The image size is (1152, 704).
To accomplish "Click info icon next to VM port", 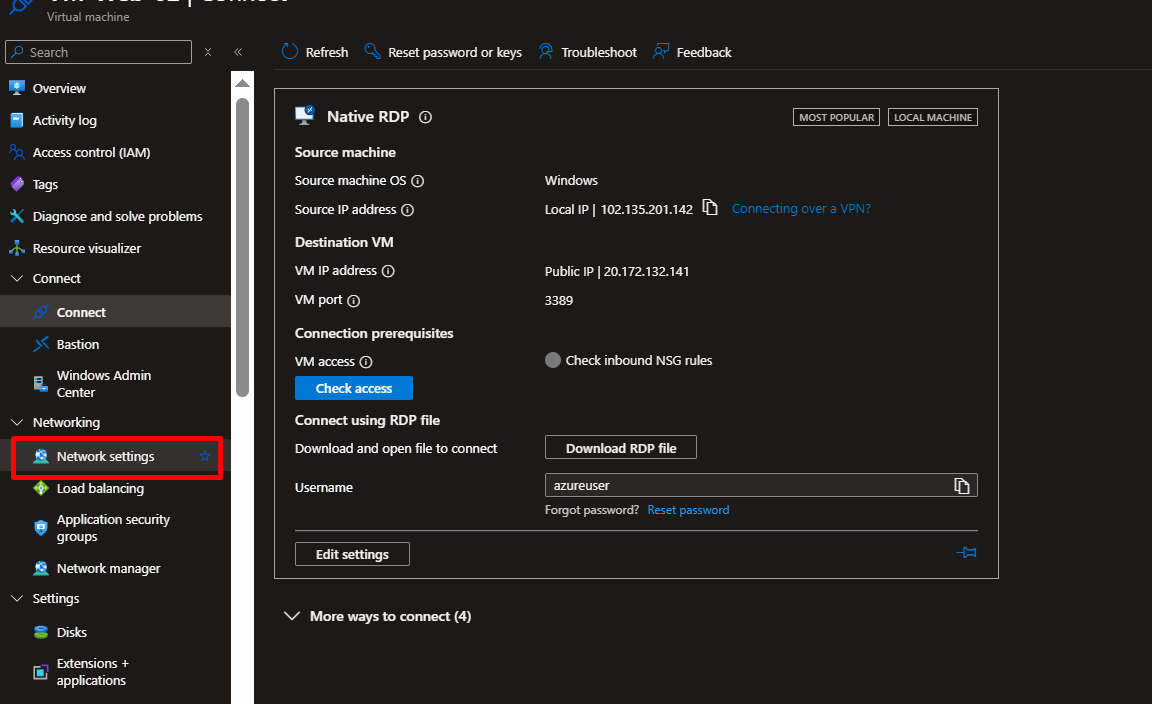I will 353,300.
